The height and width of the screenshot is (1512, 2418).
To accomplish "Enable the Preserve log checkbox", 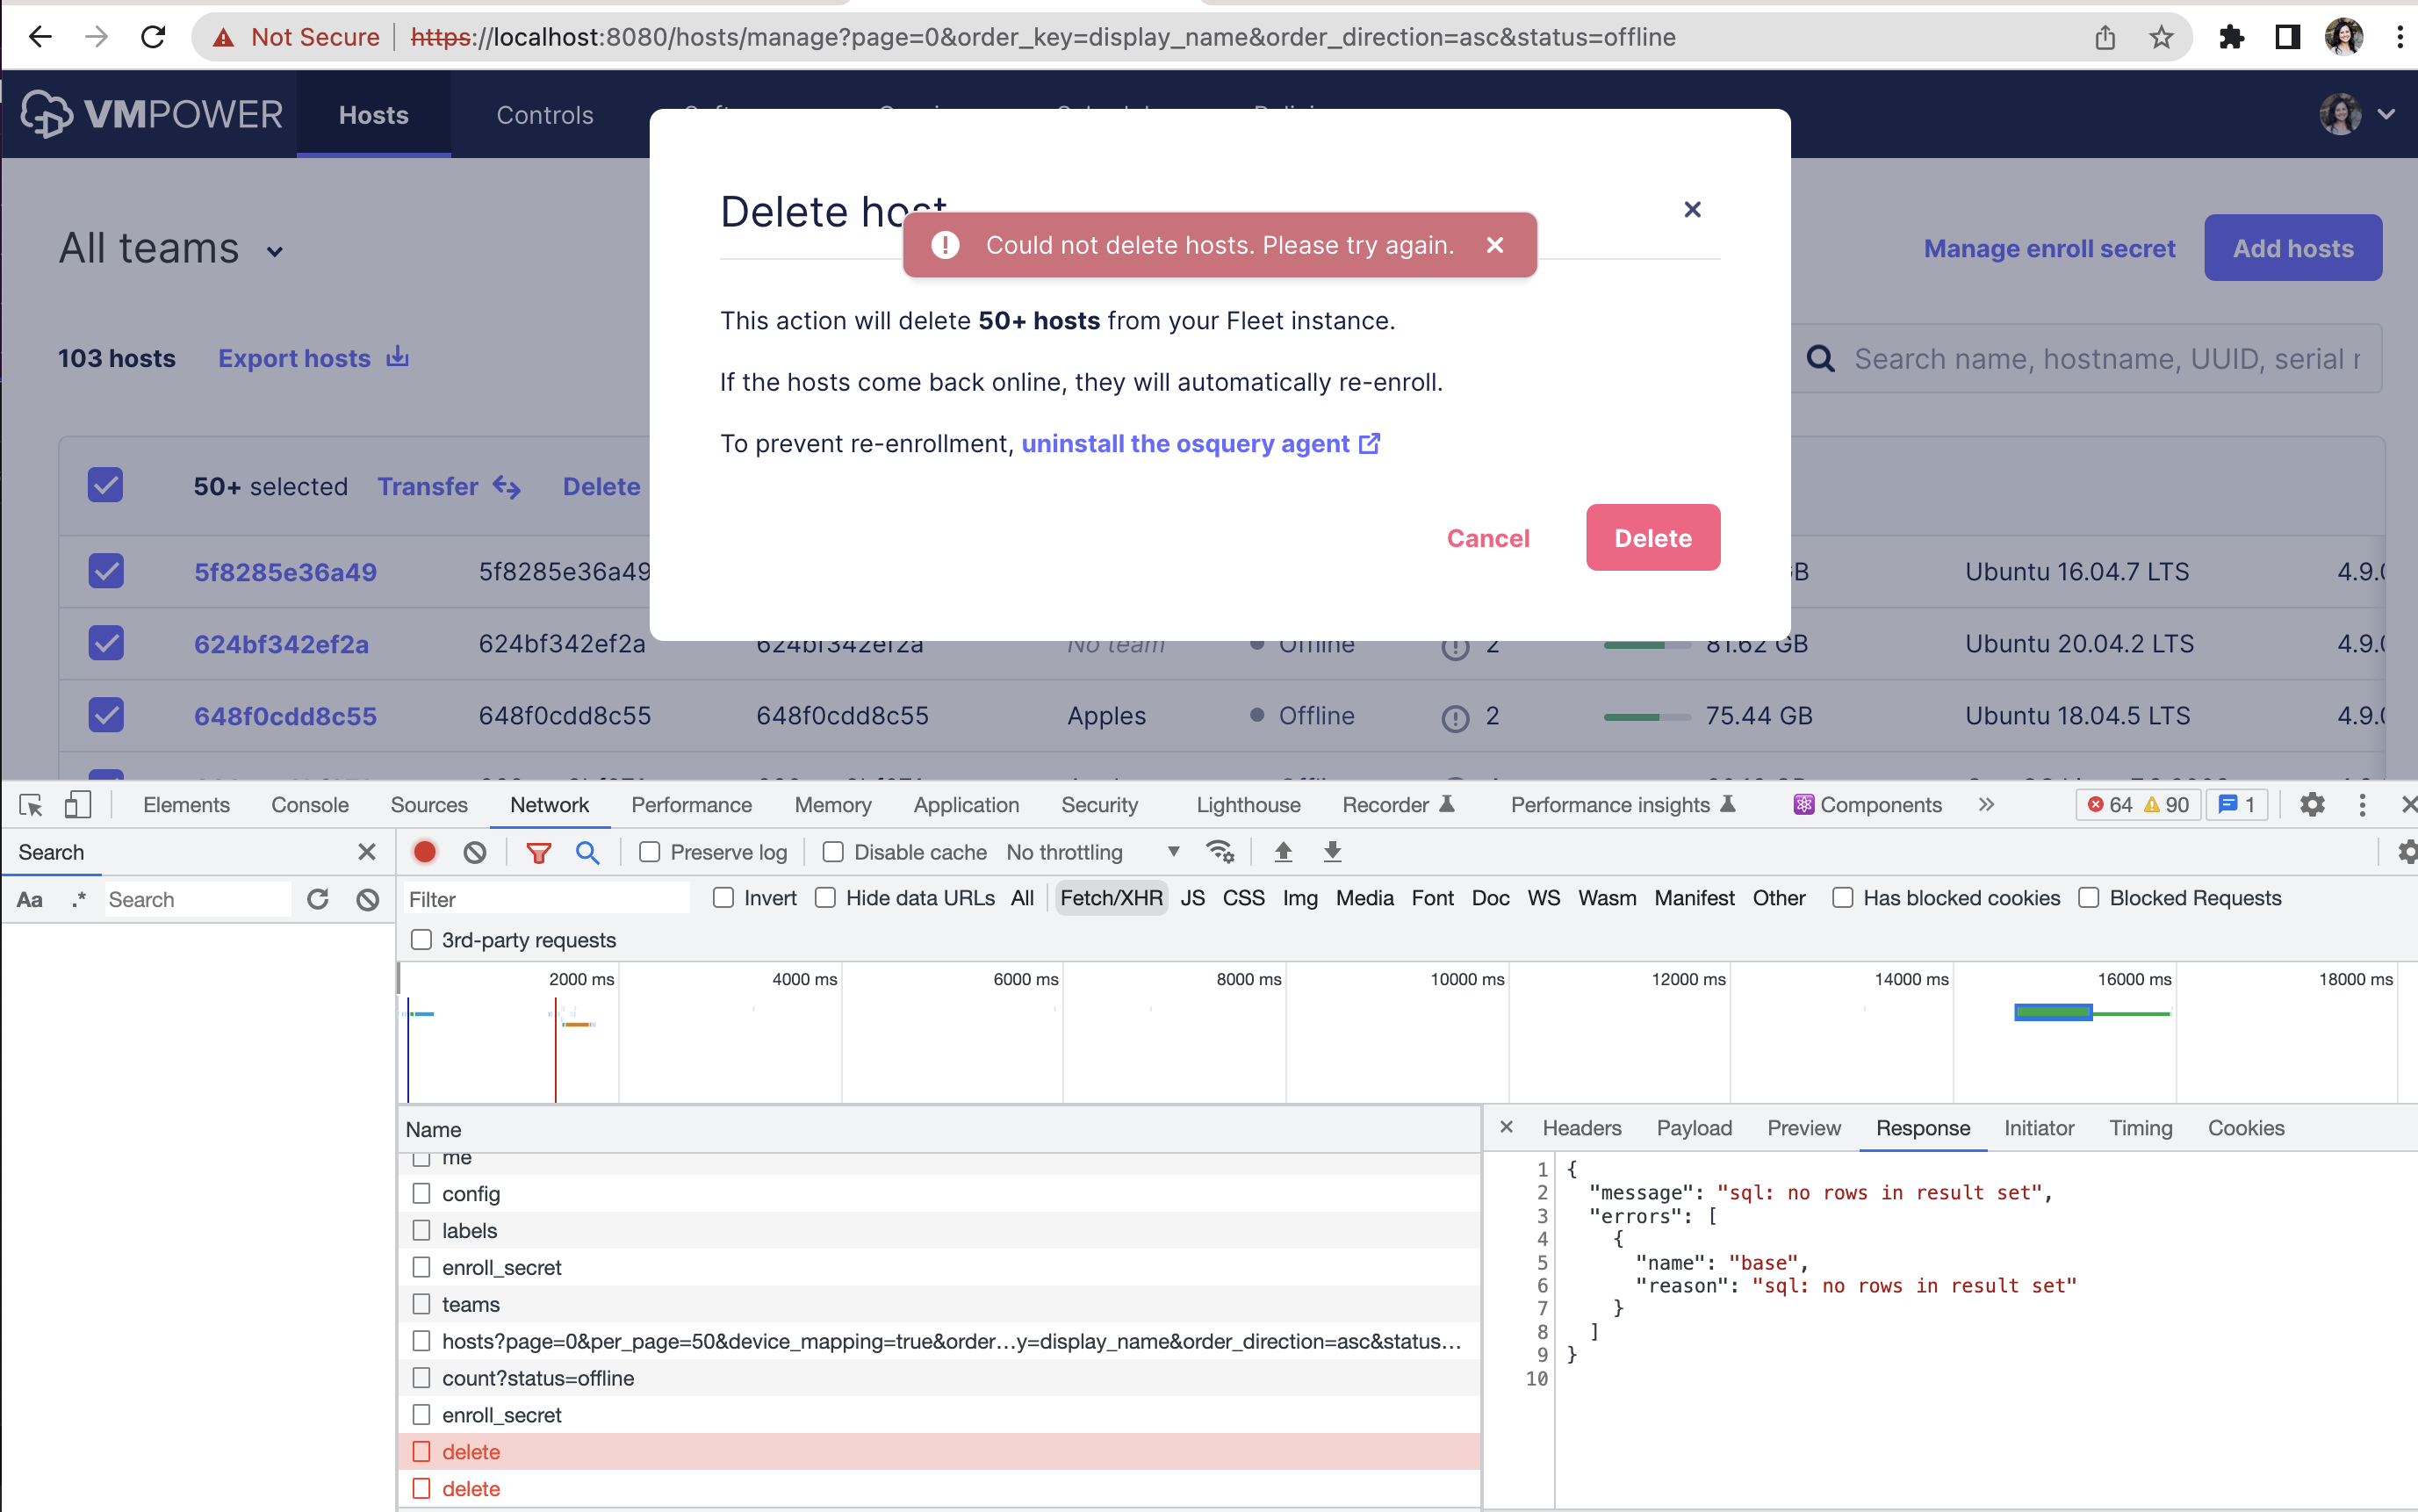I will pos(650,852).
